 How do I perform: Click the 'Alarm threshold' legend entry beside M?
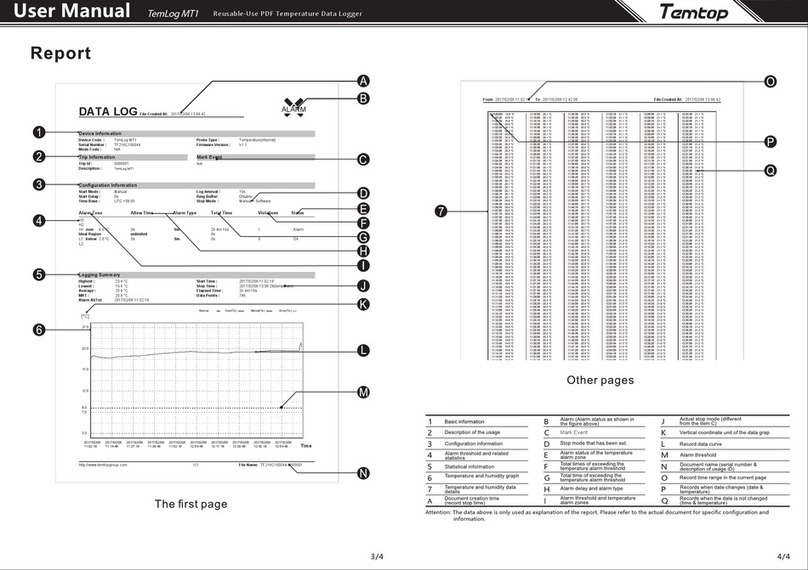point(698,455)
